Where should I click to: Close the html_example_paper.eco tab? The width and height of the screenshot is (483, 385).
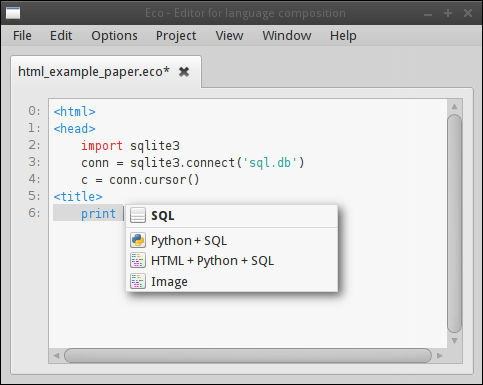(x=184, y=72)
